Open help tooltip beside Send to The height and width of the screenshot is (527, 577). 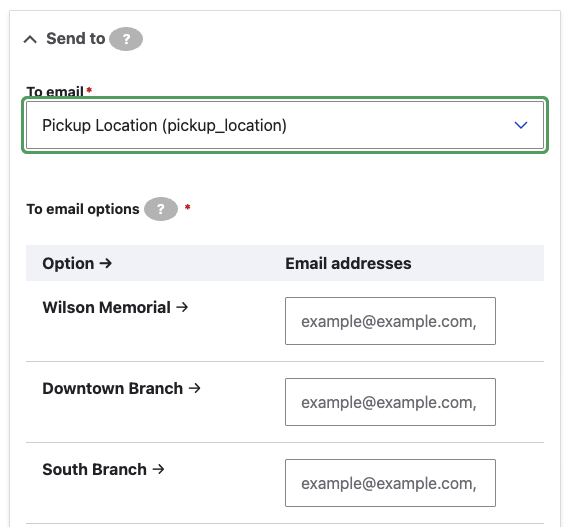pos(126,39)
